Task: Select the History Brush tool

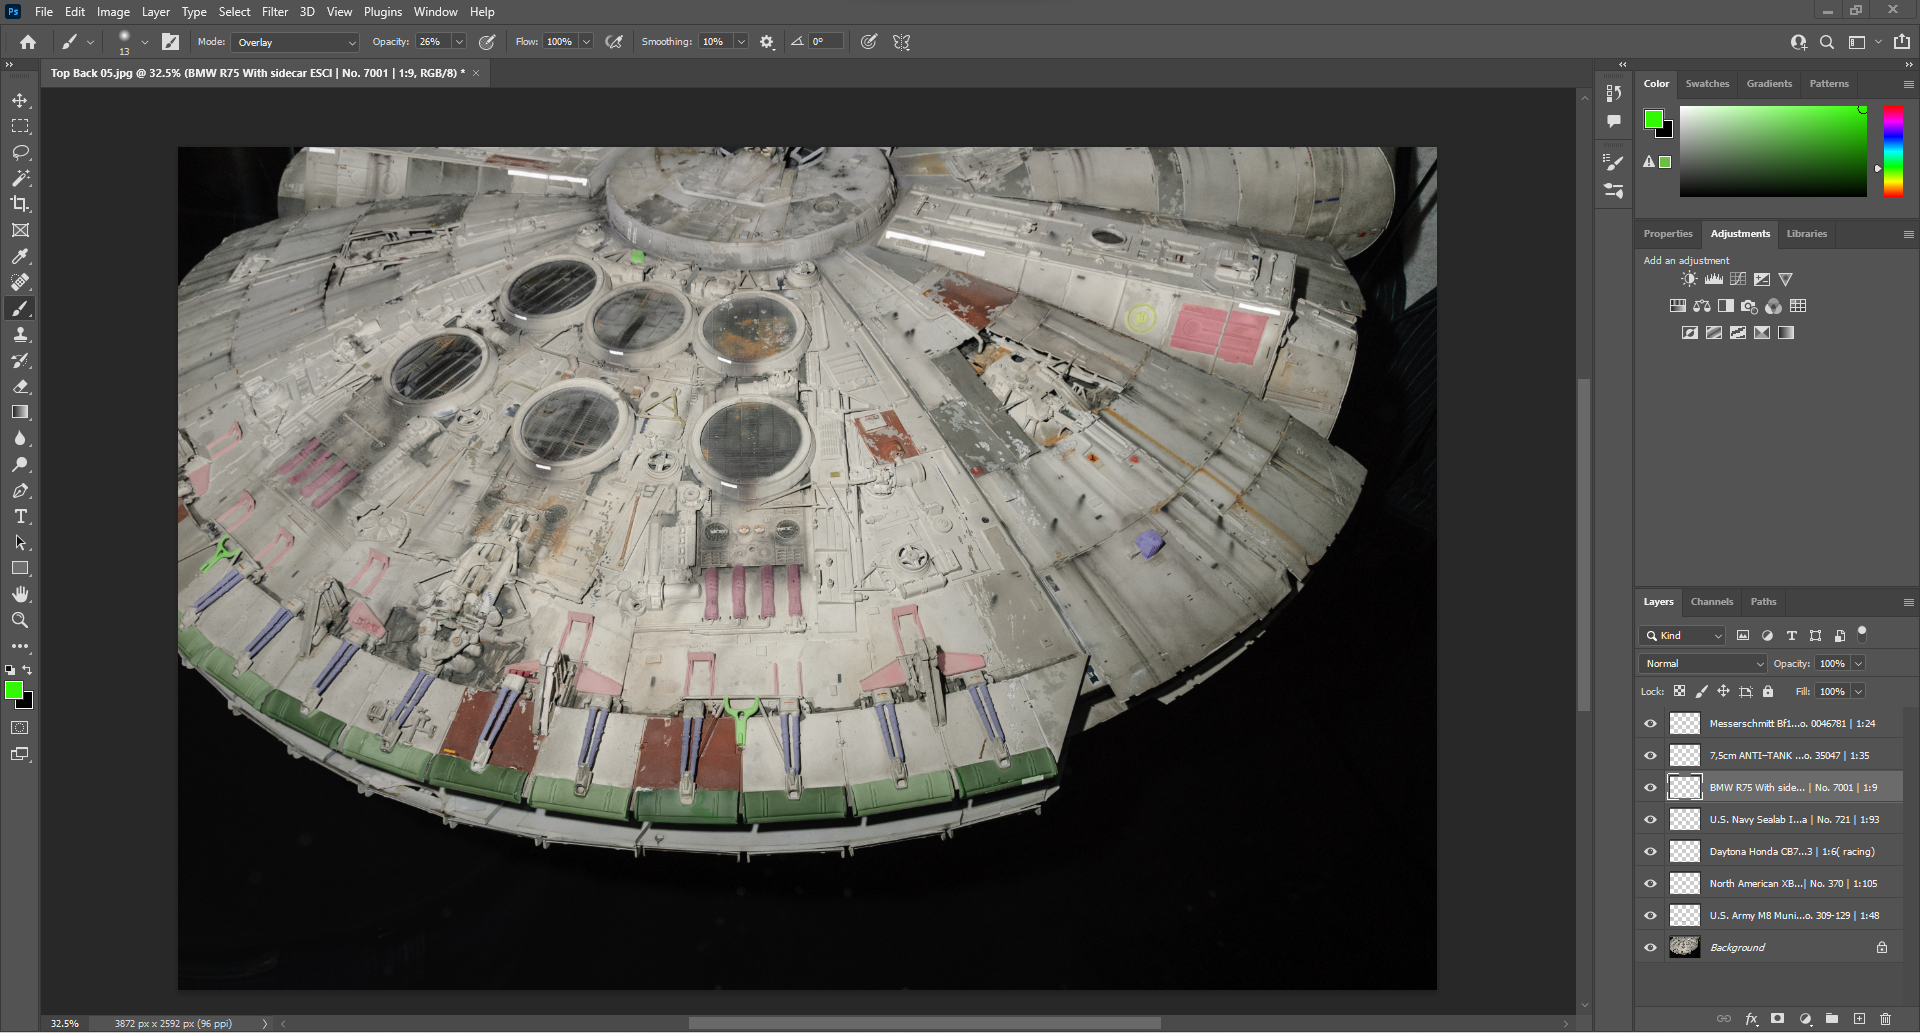Action: pos(20,360)
